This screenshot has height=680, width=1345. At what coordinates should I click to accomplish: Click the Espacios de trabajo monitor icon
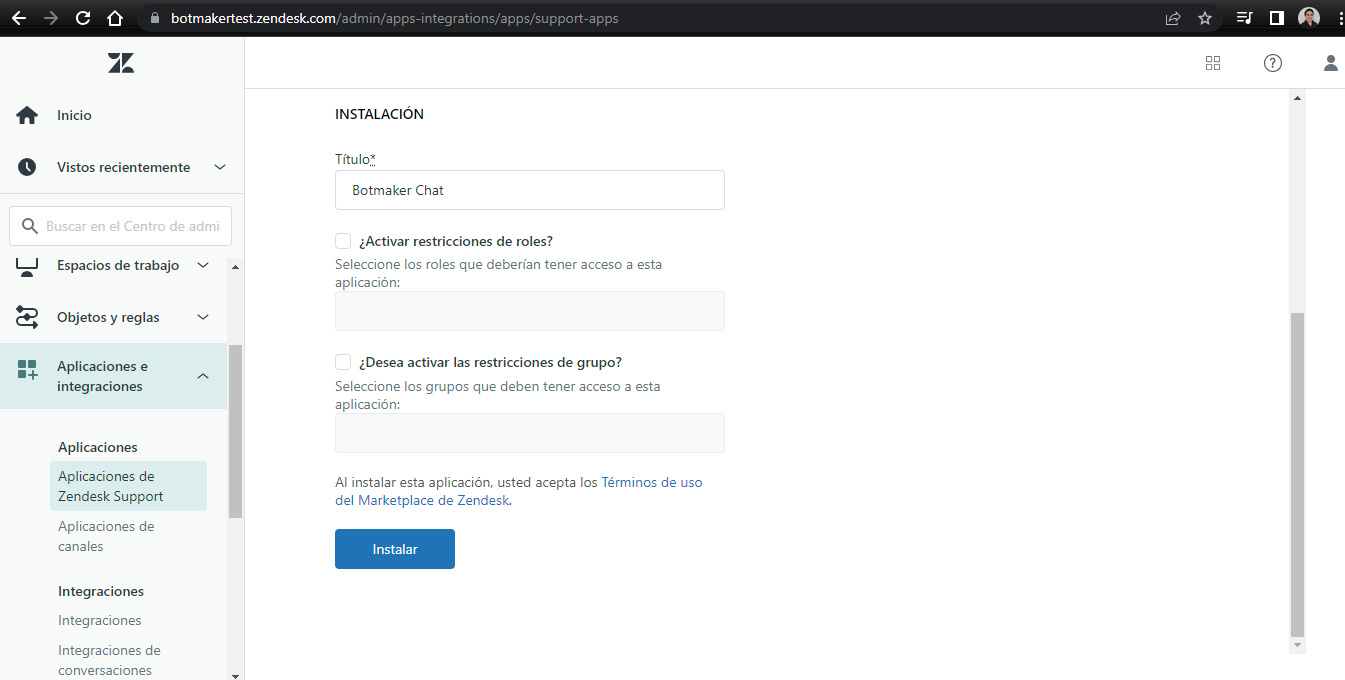pyautogui.click(x=27, y=266)
